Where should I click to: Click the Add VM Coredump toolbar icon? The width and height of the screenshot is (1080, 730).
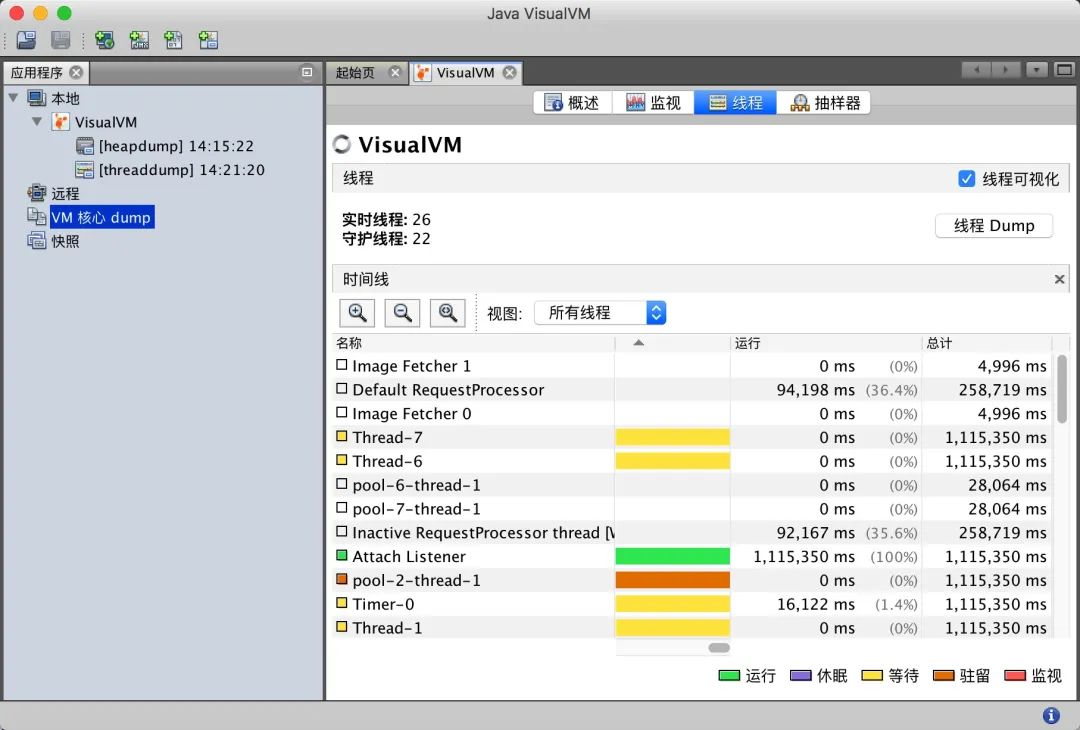(173, 40)
